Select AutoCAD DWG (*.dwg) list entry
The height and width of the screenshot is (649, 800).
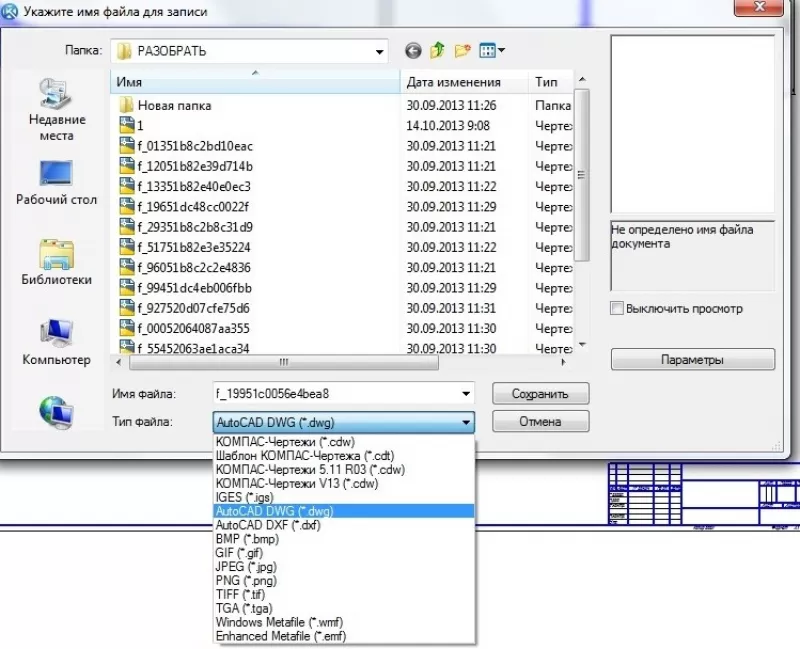click(344, 511)
